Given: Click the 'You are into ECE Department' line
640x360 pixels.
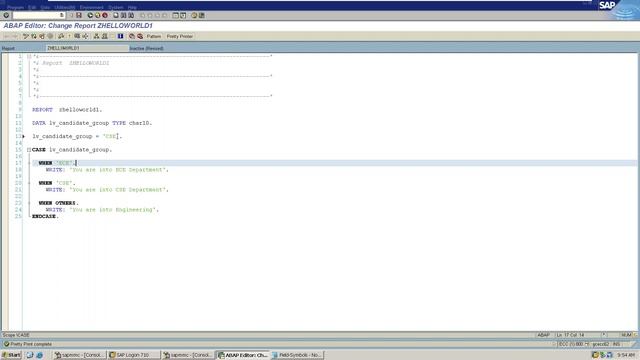Looking at the screenshot, I should [x=107, y=170].
